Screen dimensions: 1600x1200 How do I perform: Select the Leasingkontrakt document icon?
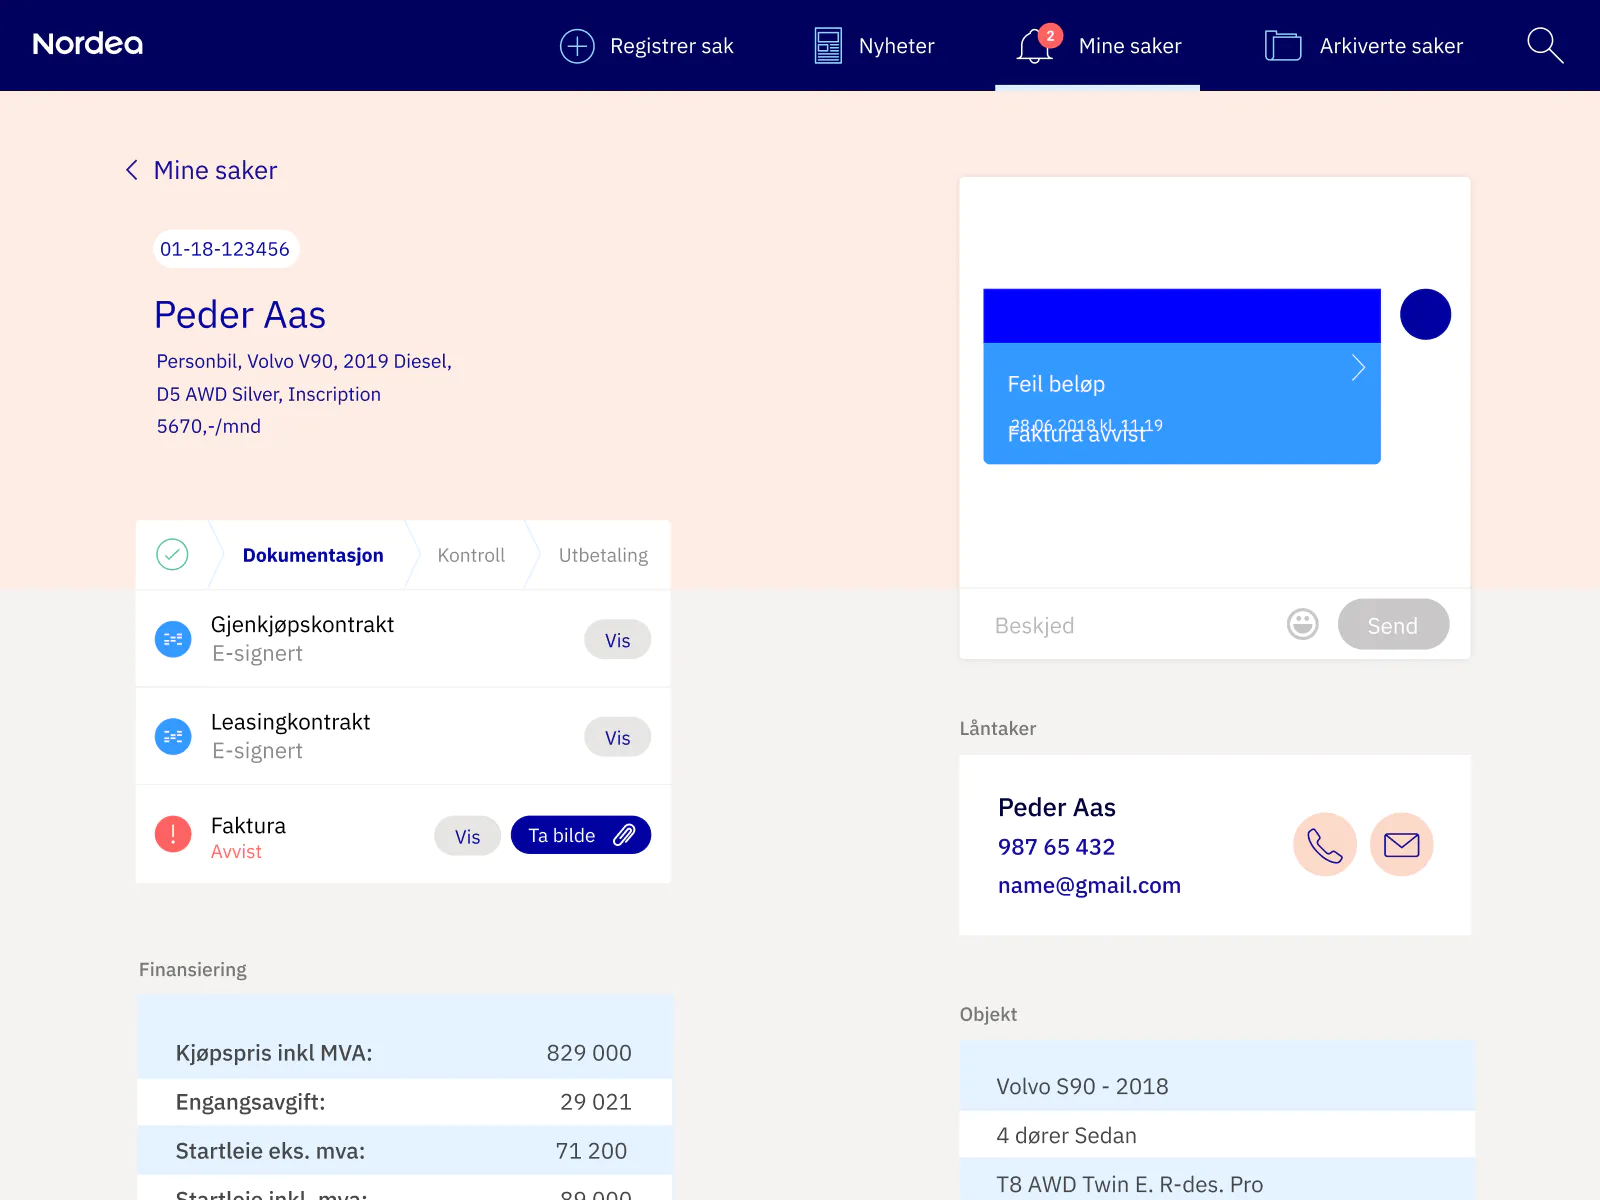tap(173, 736)
